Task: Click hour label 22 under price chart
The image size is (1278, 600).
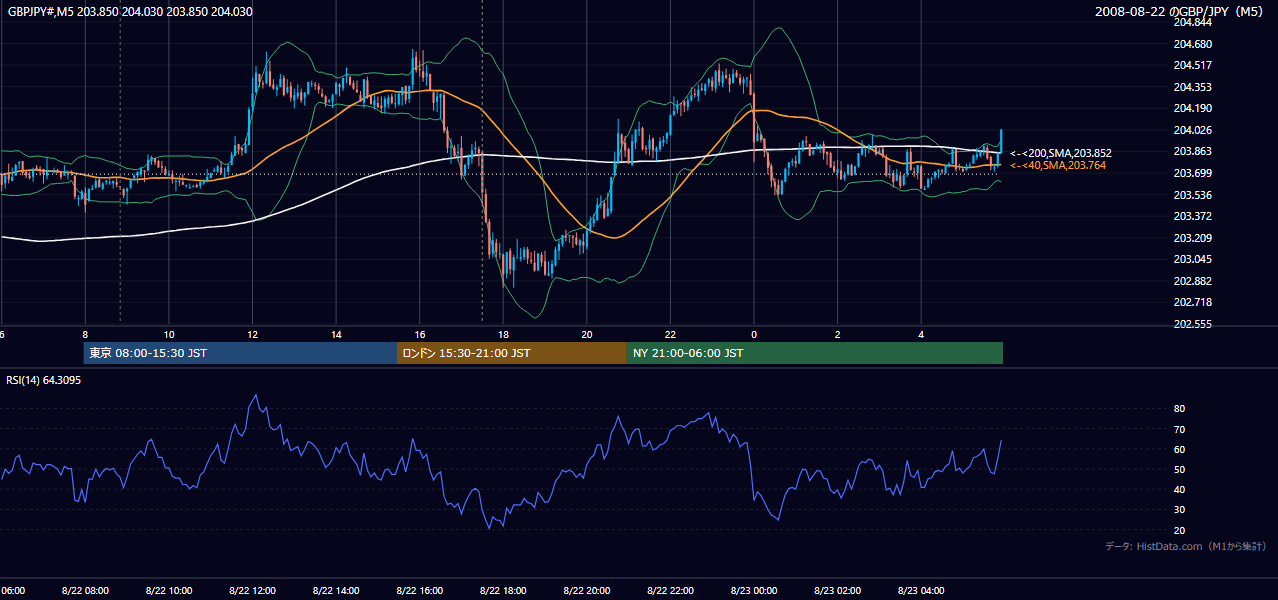Action: point(671,335)
